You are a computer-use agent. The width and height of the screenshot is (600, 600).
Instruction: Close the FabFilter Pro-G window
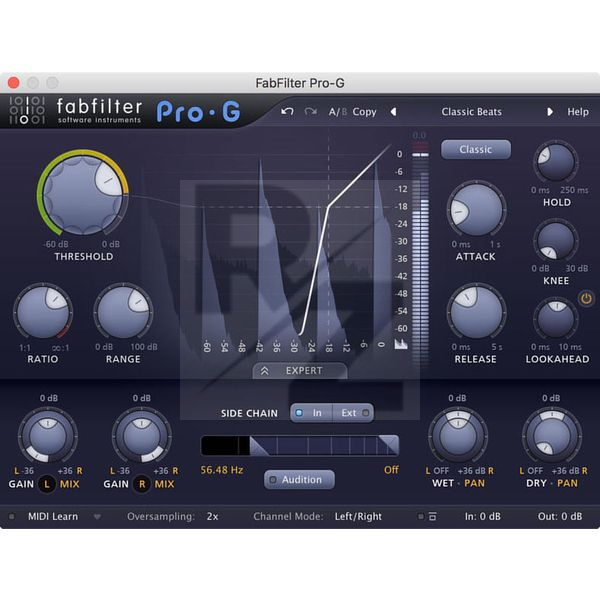[14, 83]
